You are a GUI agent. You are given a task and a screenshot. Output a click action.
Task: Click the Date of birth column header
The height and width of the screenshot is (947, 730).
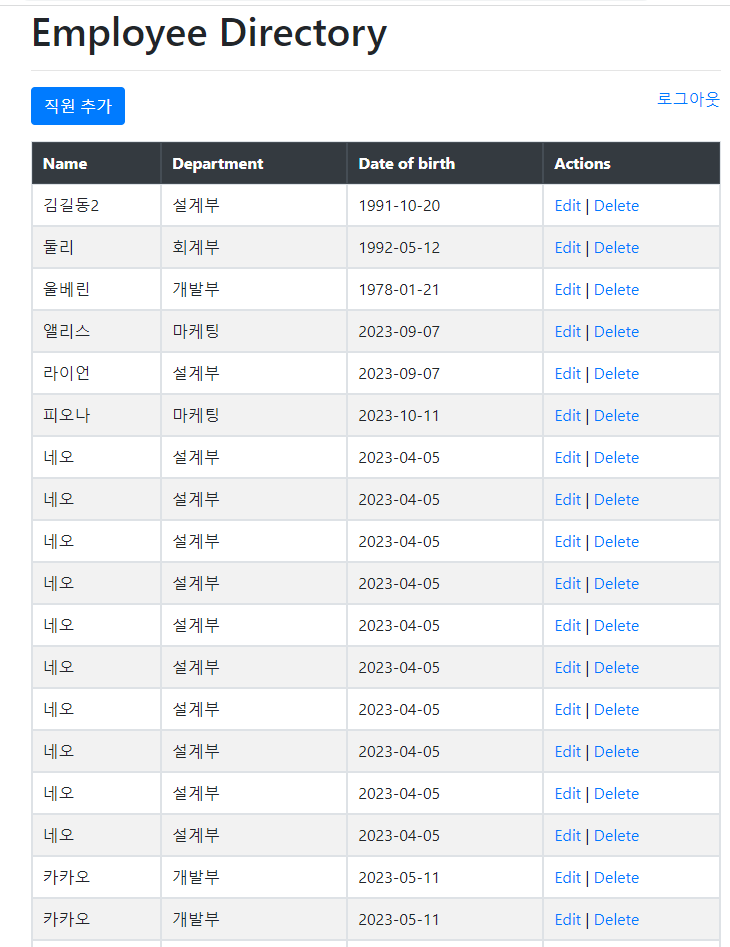(445, 164)
